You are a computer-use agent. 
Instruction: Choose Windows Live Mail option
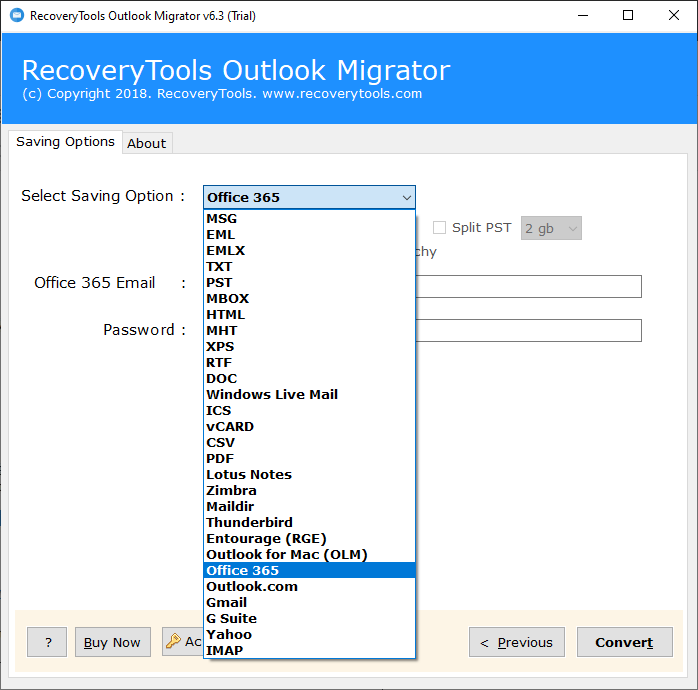(x=309, y=395)
